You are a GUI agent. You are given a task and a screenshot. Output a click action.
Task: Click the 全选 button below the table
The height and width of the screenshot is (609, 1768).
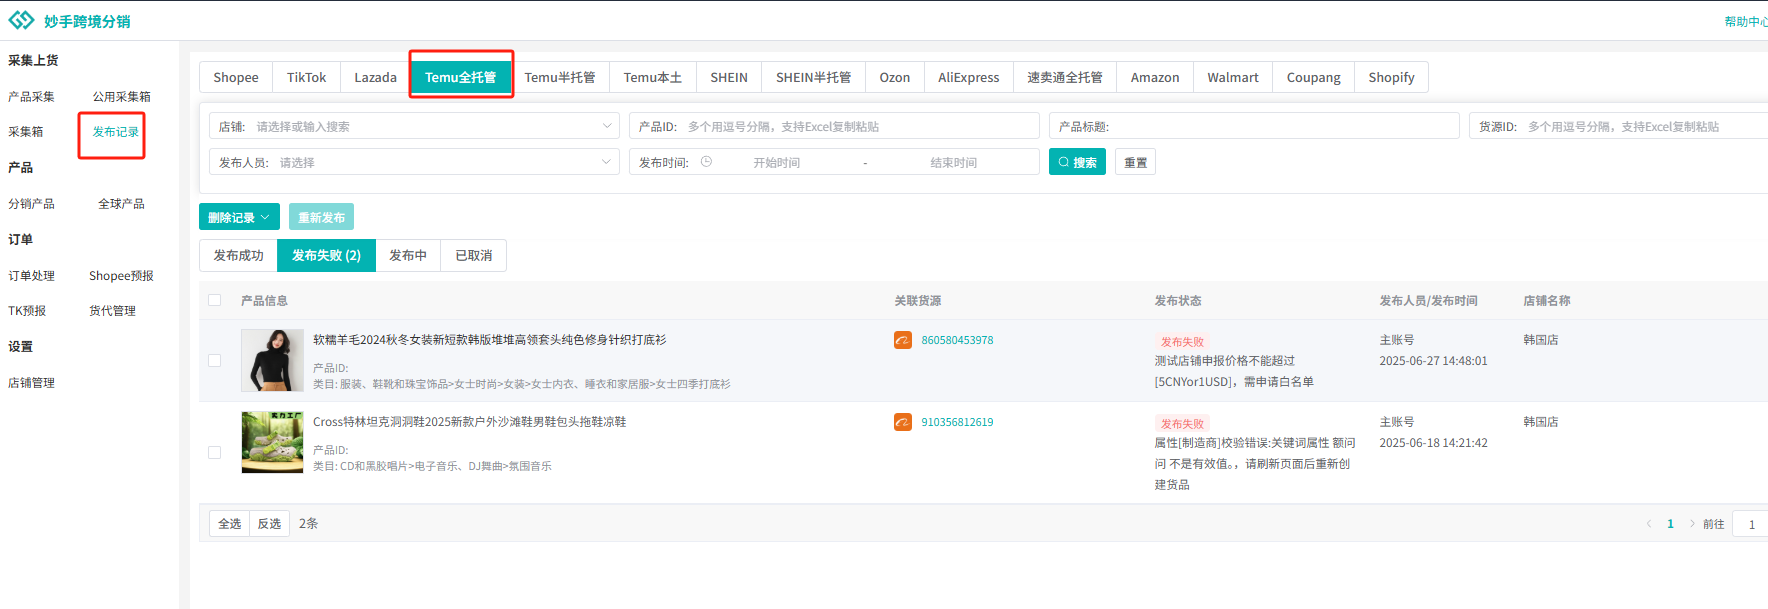coord(230,523)
